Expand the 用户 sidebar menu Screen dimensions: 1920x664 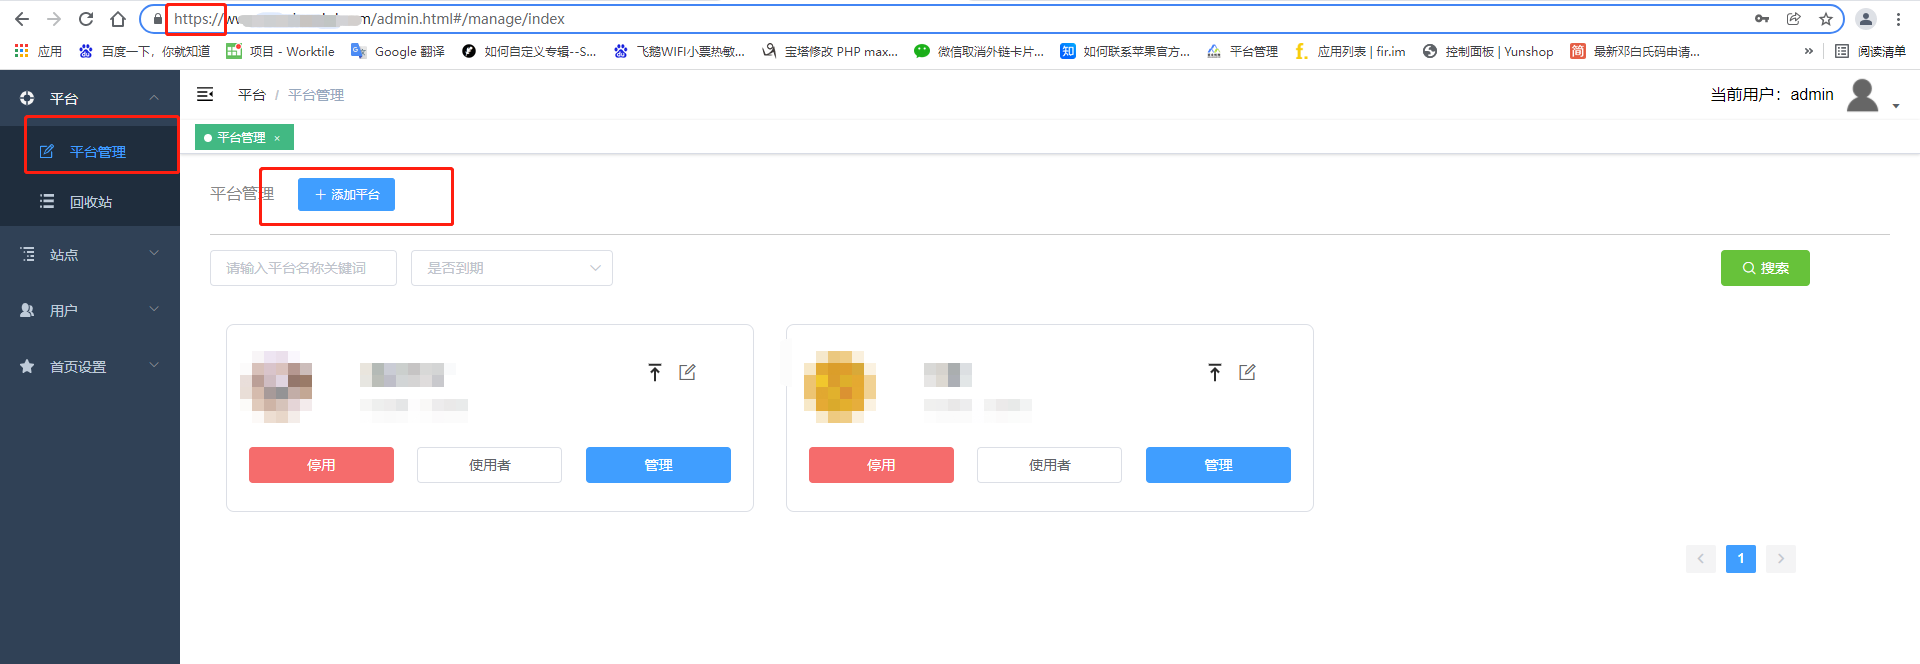click(x=90, y=311)
